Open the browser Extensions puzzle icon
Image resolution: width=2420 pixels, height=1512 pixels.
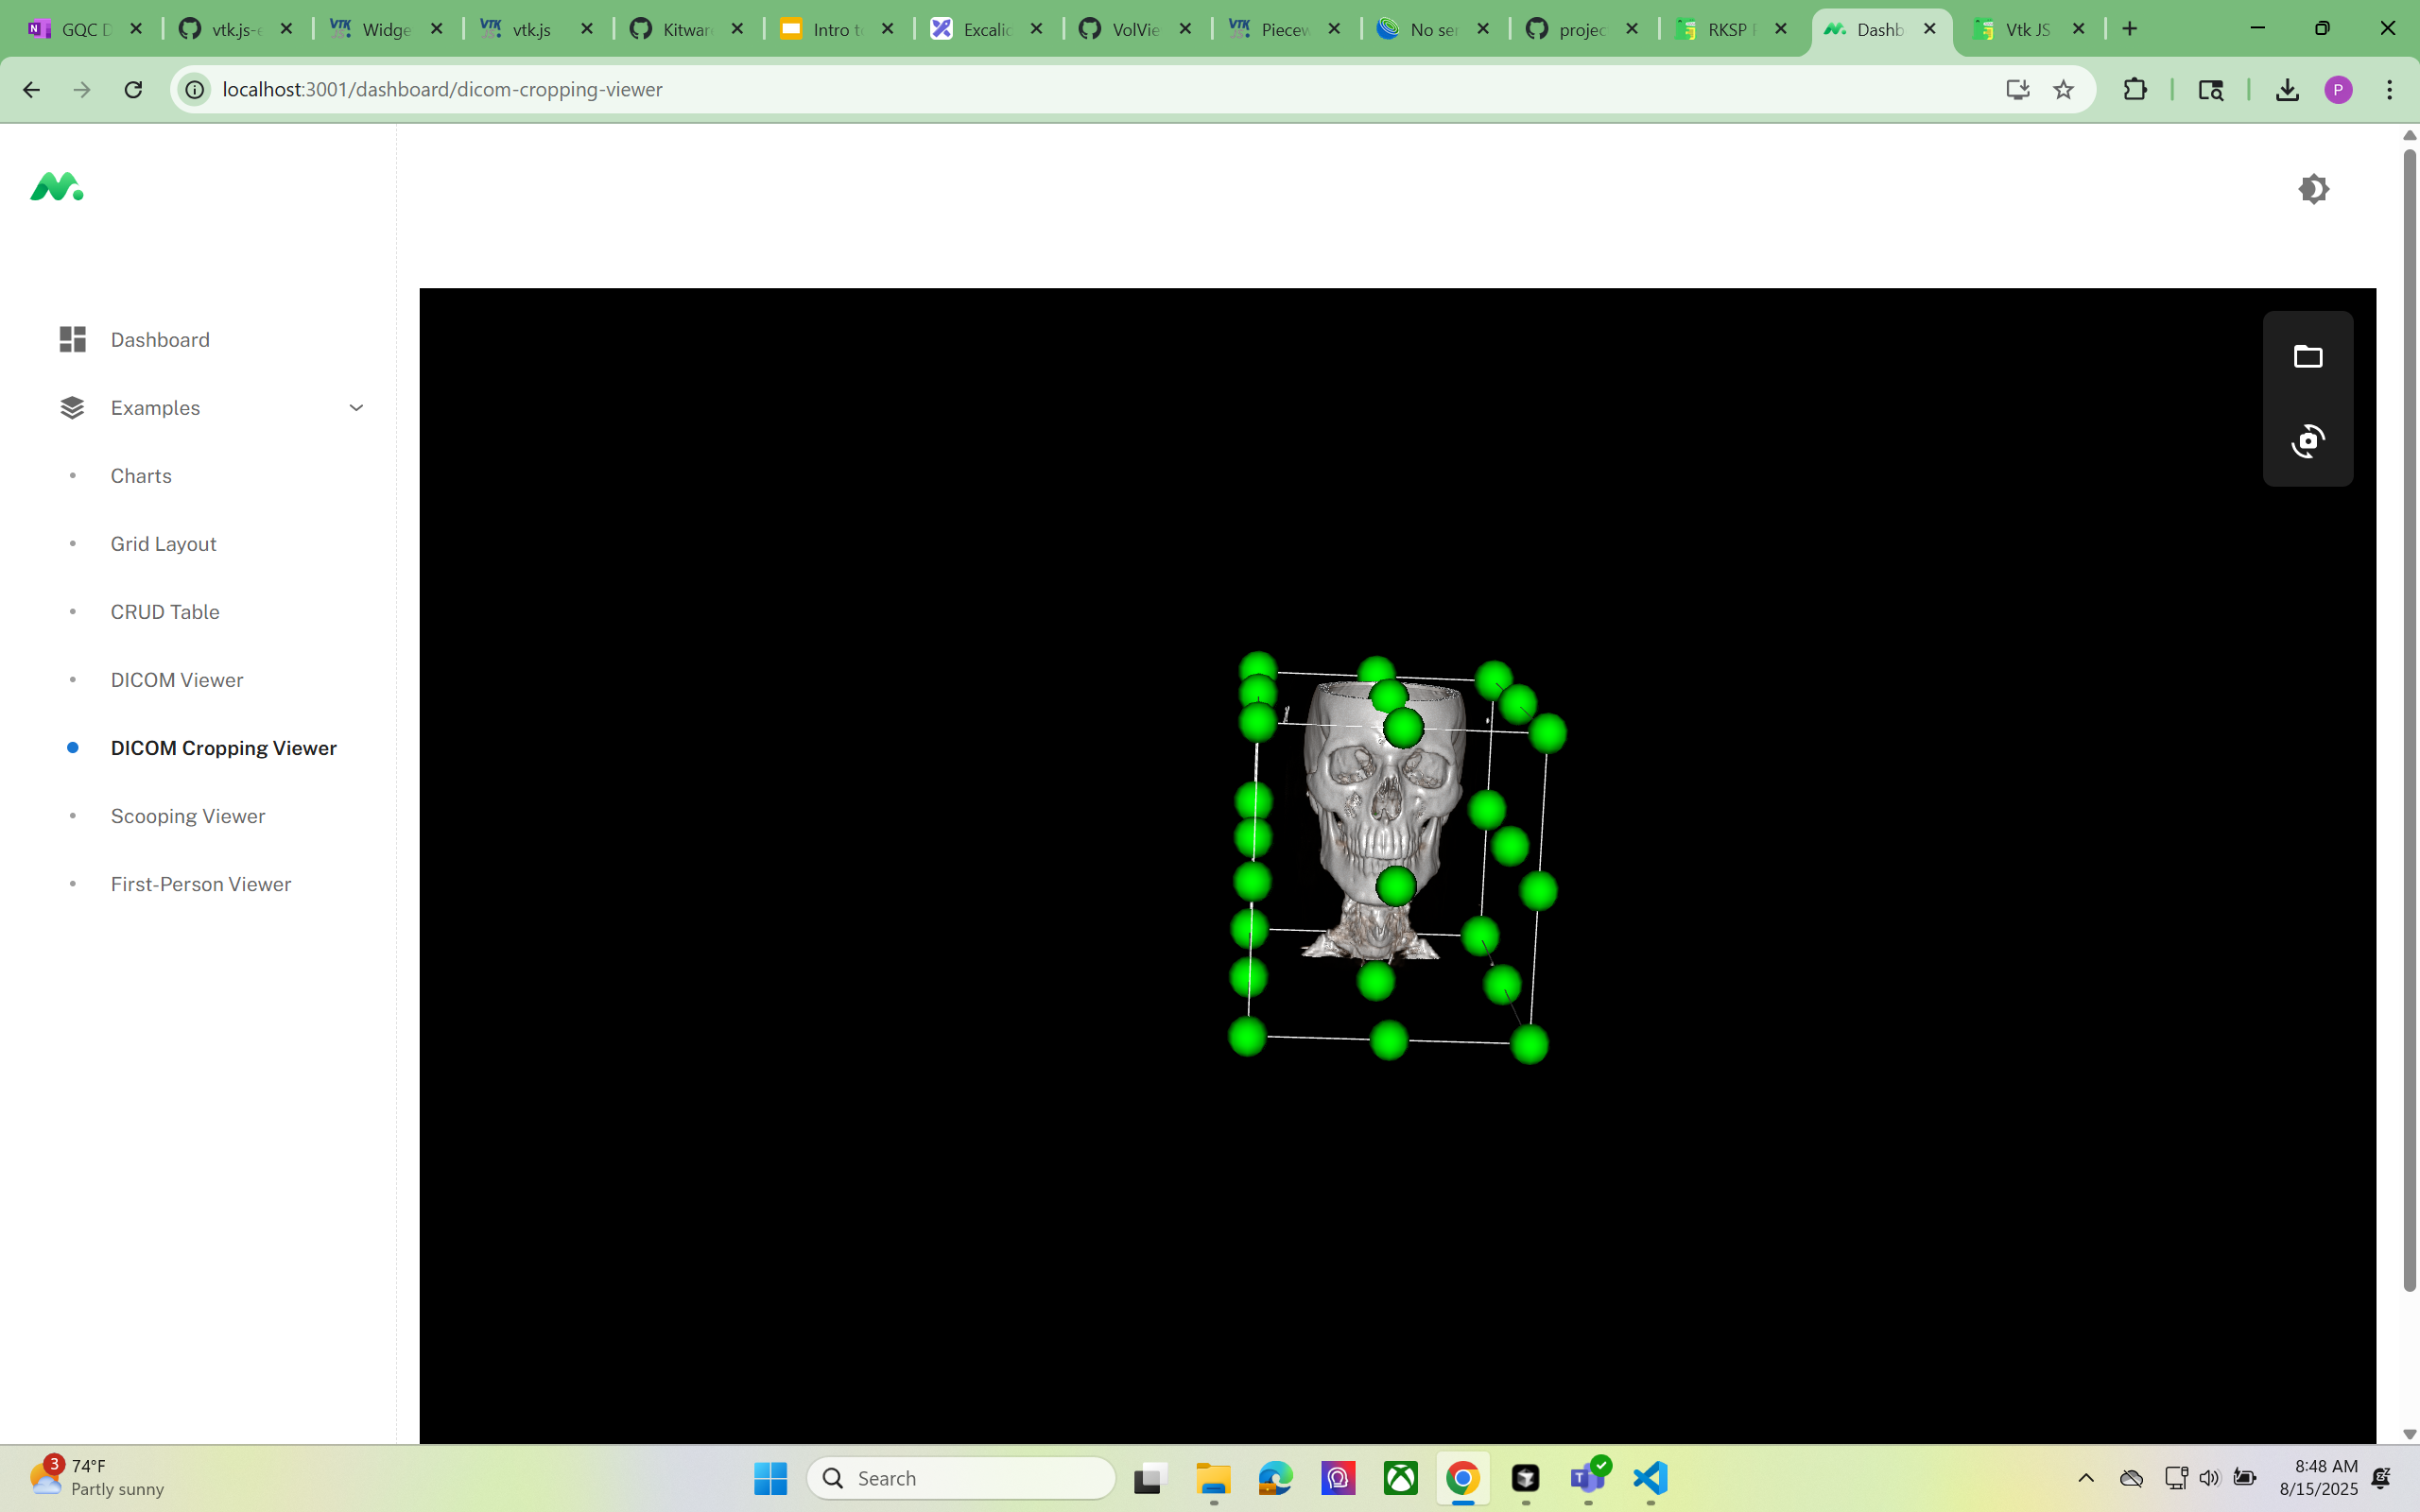(x=2135, y=90)
